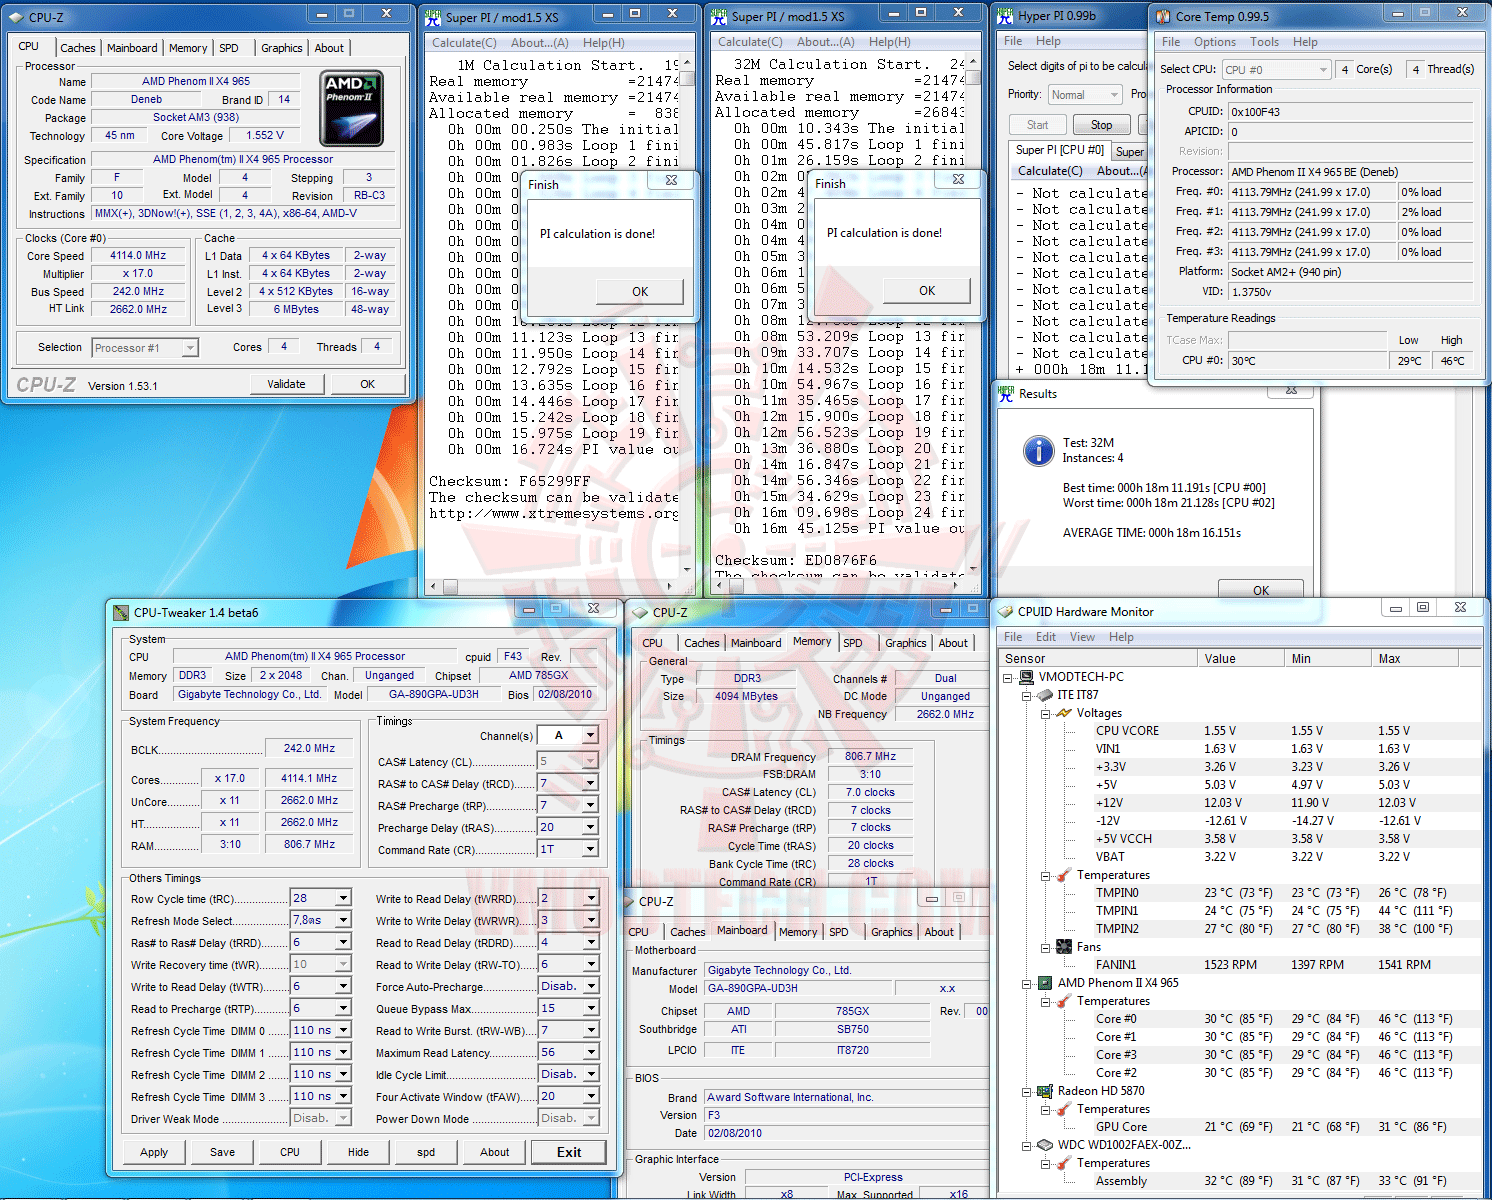Click the Hide button in CPU-Tweaker
This screenshot has width=1492, height=1200.
click(x=358, y=1152)
